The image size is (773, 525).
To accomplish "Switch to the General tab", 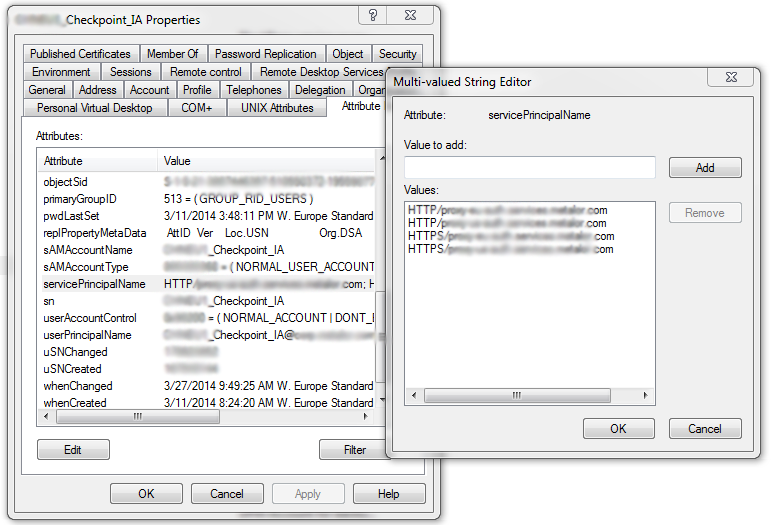I will pyautogui.click(x=47, y=90).
